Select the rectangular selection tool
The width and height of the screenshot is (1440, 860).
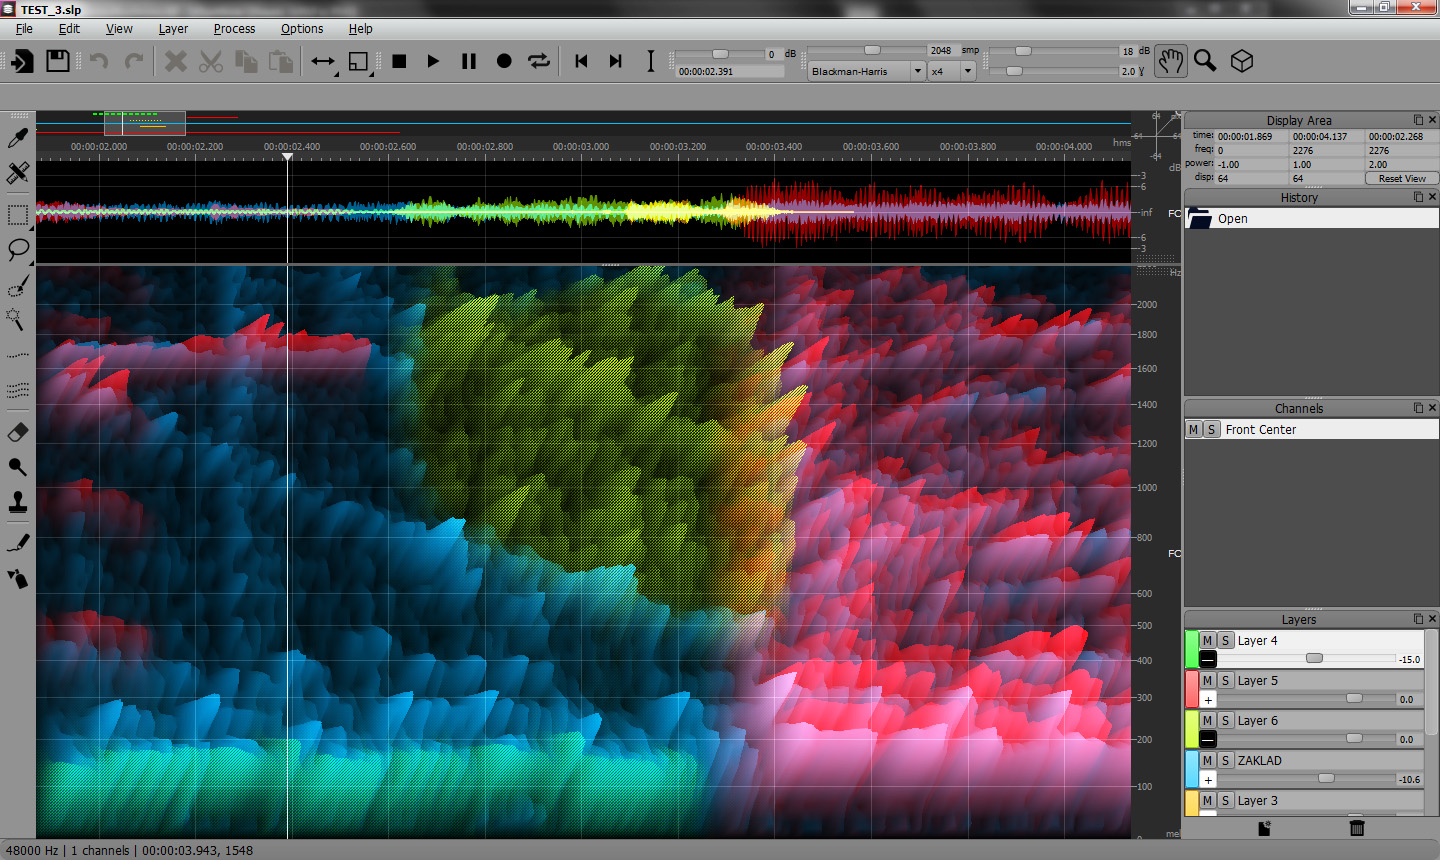[x=18, y=216]
